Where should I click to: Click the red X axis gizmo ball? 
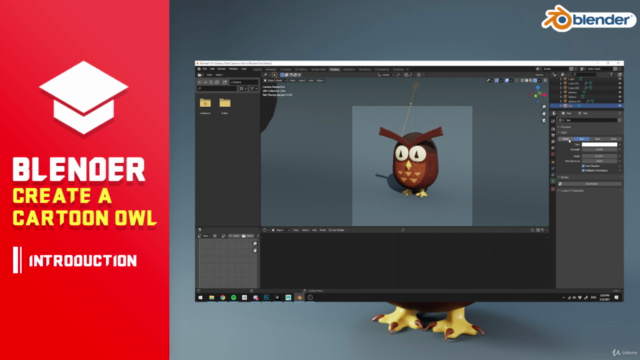point(544,95)
